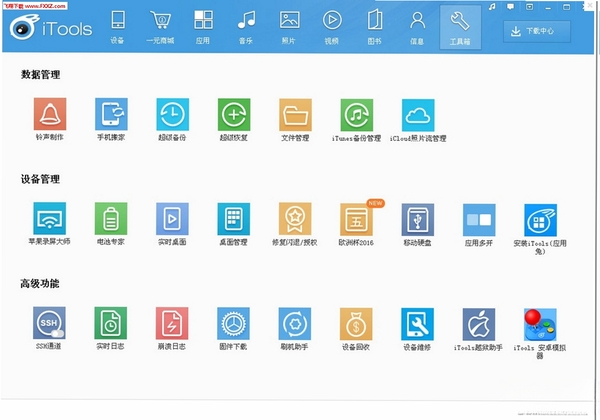Image resolution: width=600 pixels, height=420 pixels.
Task: Go to the 一元商城 shop tab
Action: (x=160, y=28)
